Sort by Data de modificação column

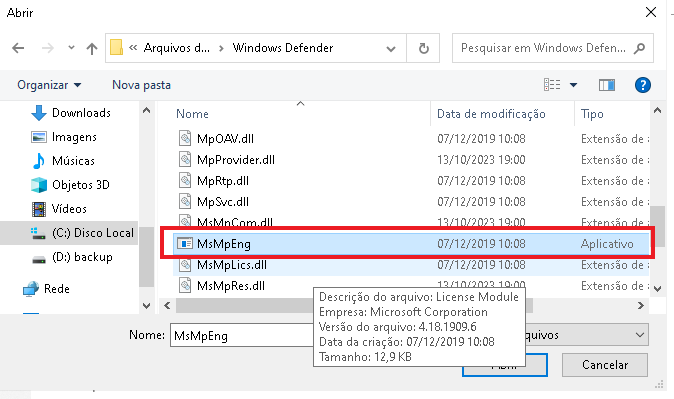(x=491, y=114)
